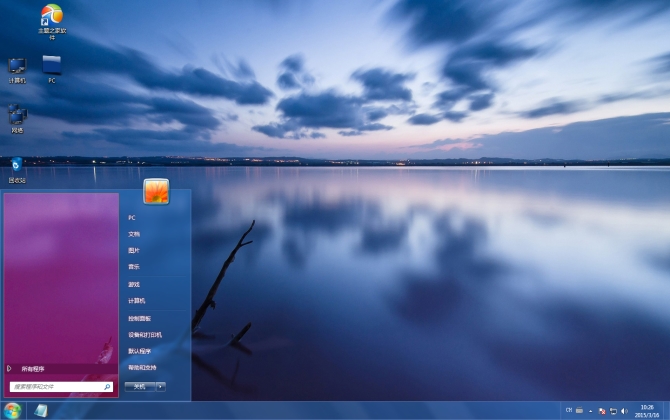
Task: Open the shutdown options arrow
Action: click(x=161, y=387)
